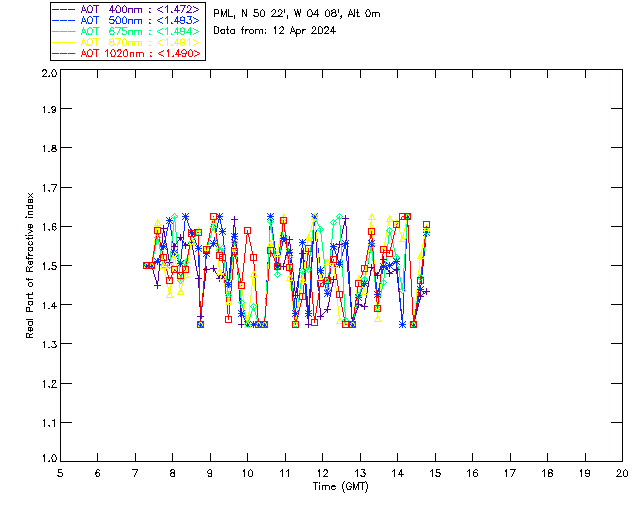Click the x-axis tick label "12"

[322, 473]
